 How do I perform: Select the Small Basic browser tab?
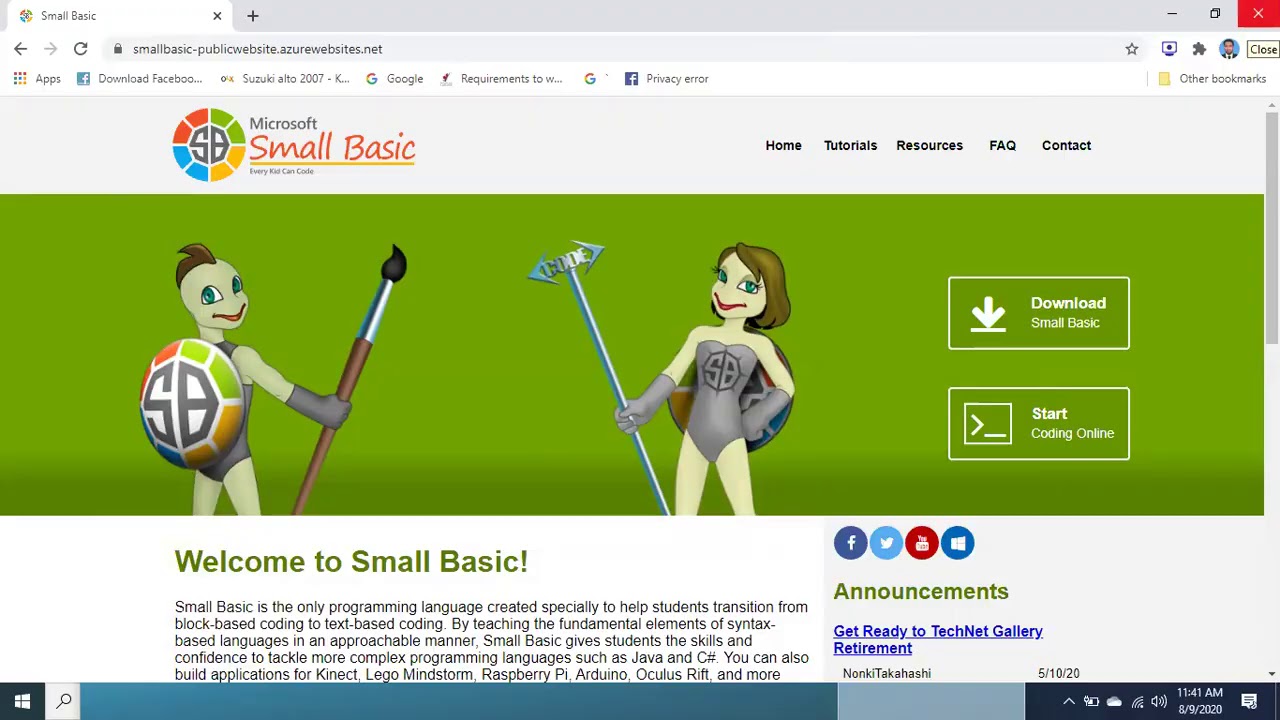(x=116, y=16)
